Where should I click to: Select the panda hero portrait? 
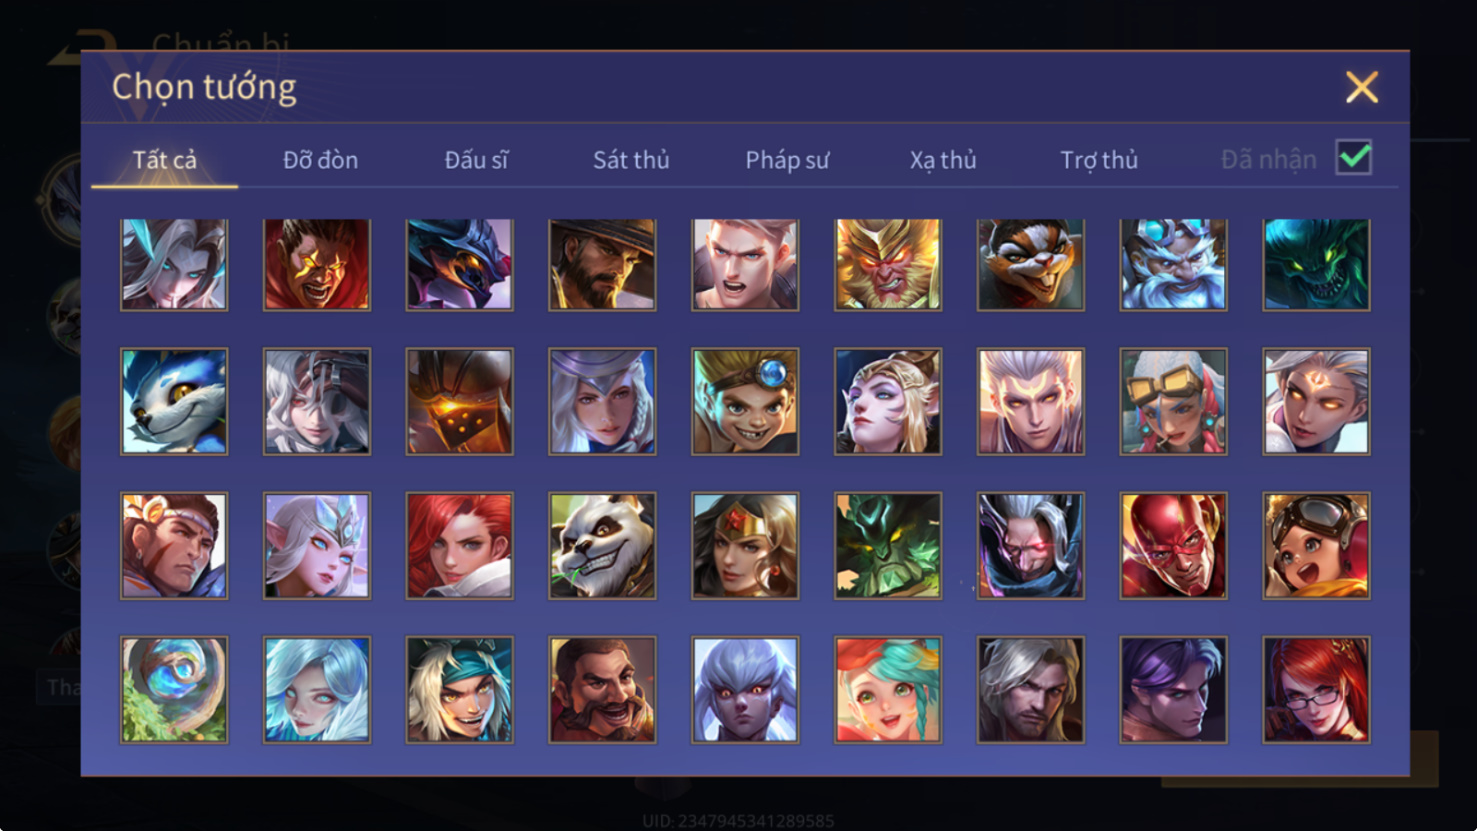pos(602,546)
